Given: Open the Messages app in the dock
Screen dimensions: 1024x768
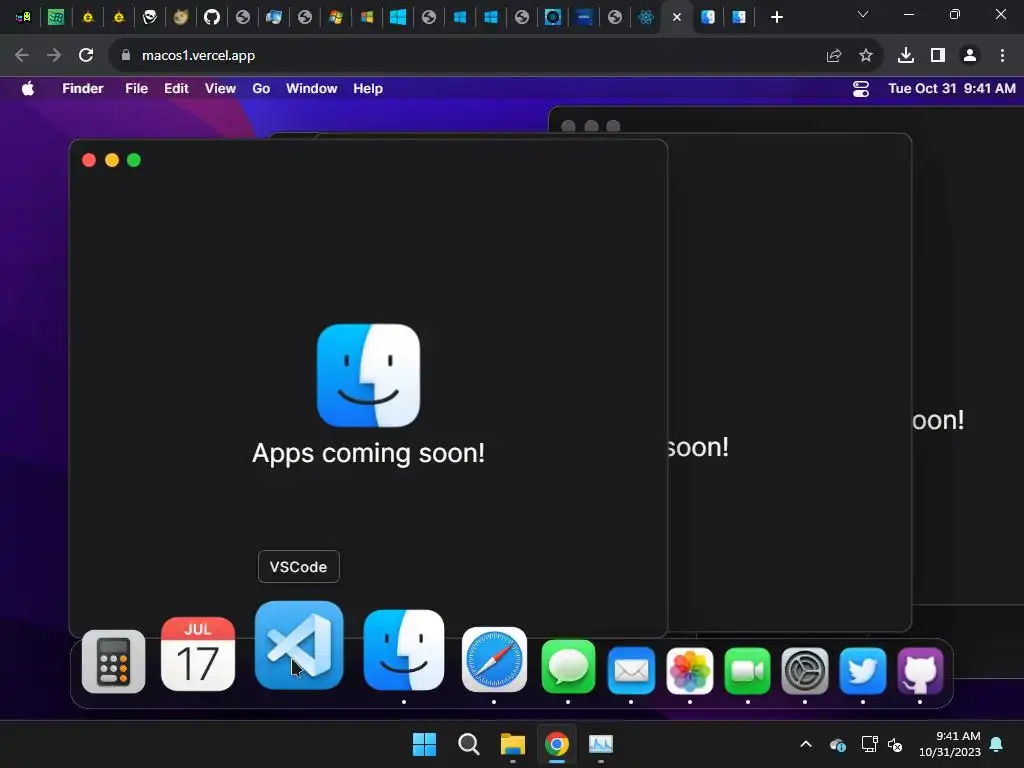Looking at the screenshot, I should [x=568, y=667].
